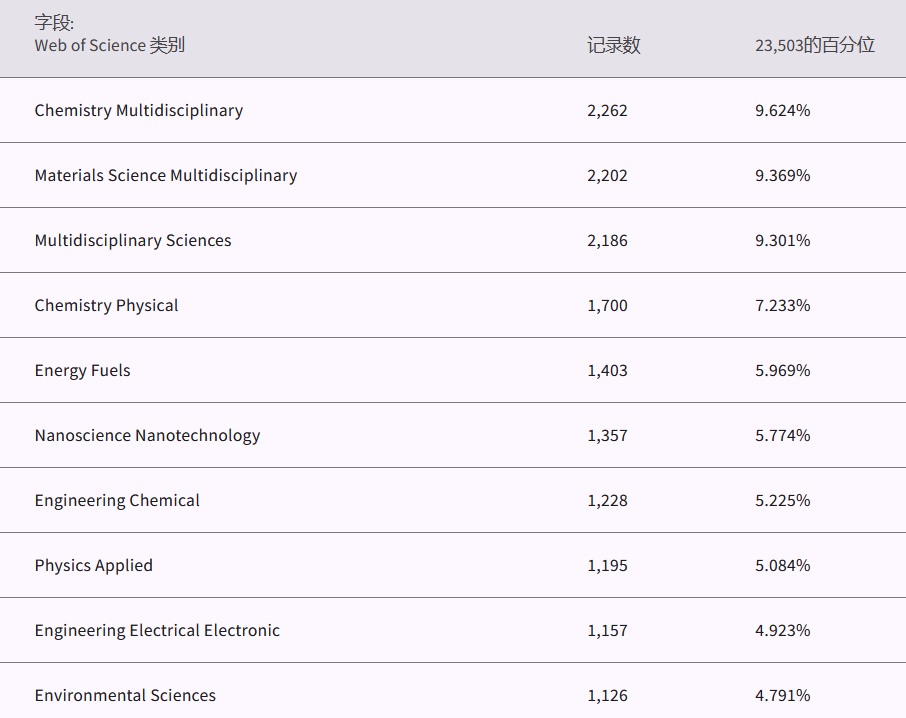
Task: Click the Engineering Chemical category name
Action: tap(117, 500)
